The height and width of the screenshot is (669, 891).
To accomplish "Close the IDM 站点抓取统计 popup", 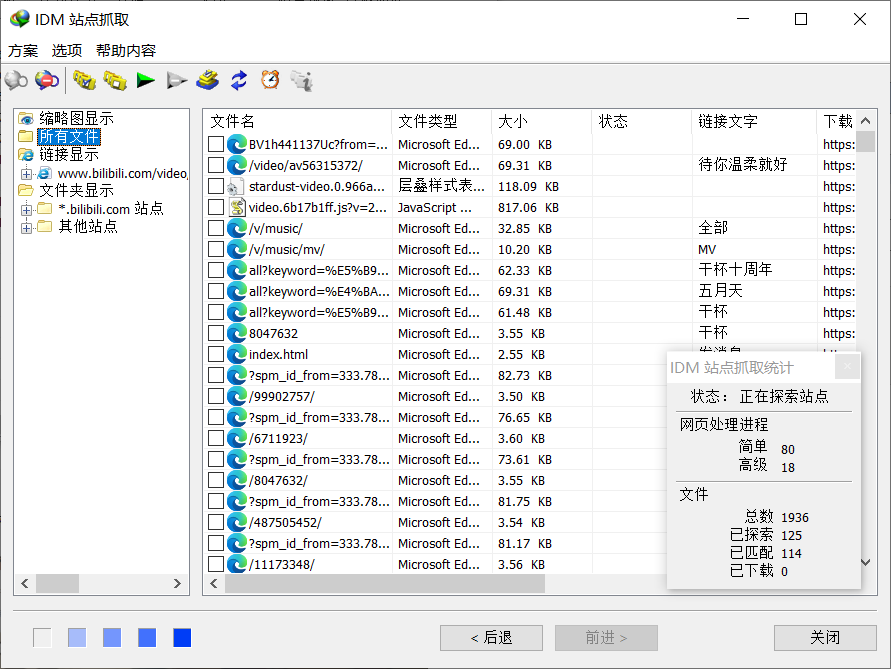I will 847,367.
